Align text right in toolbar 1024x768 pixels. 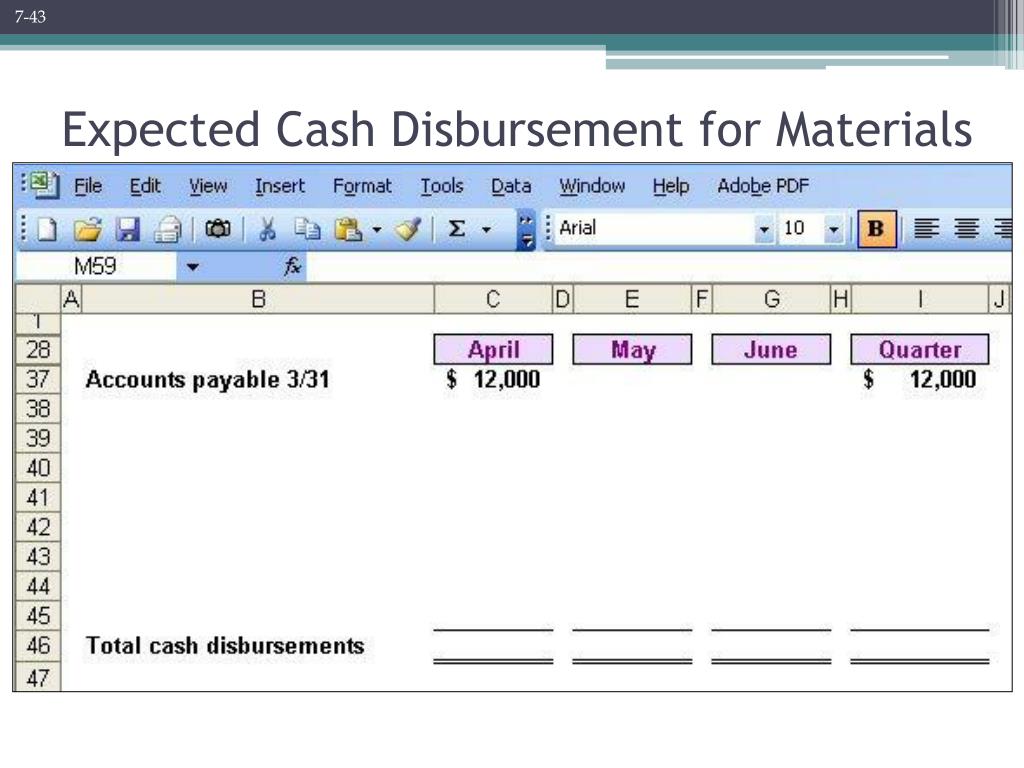[1002, 229]
